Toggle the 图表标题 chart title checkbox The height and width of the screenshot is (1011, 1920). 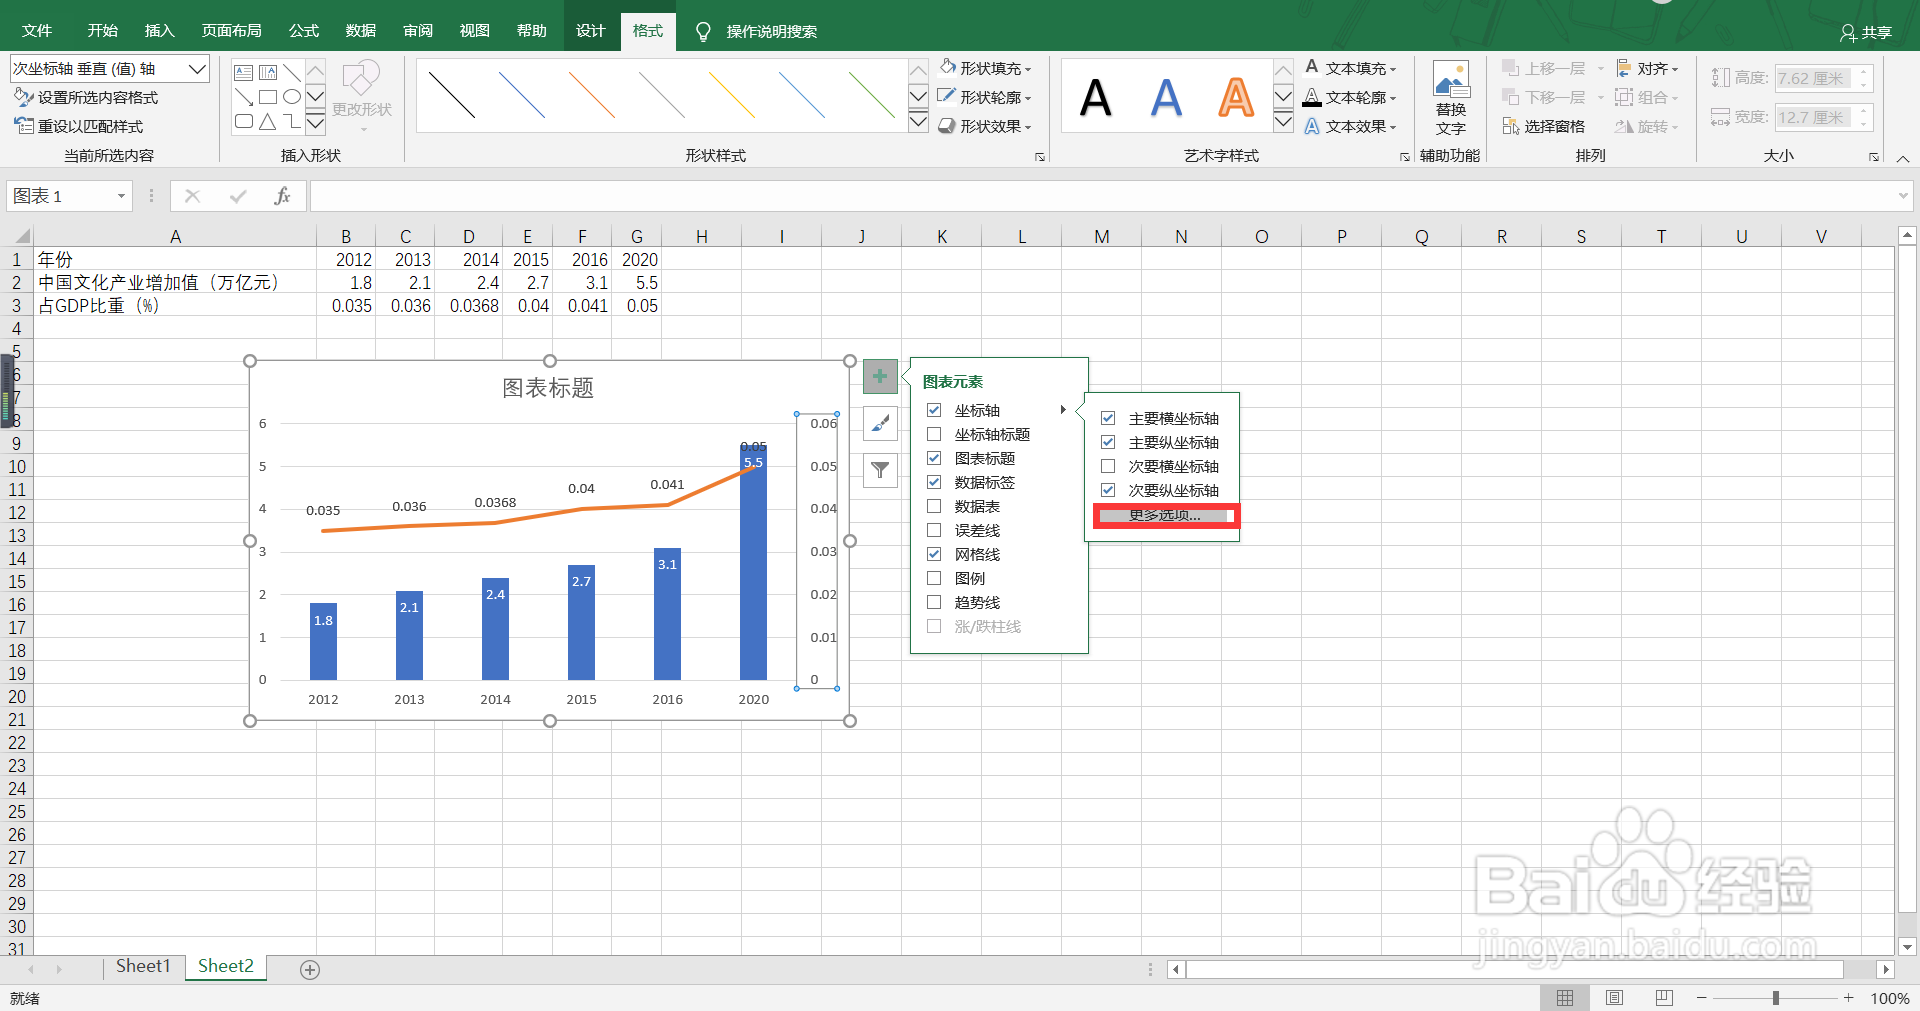coord(934,458)
